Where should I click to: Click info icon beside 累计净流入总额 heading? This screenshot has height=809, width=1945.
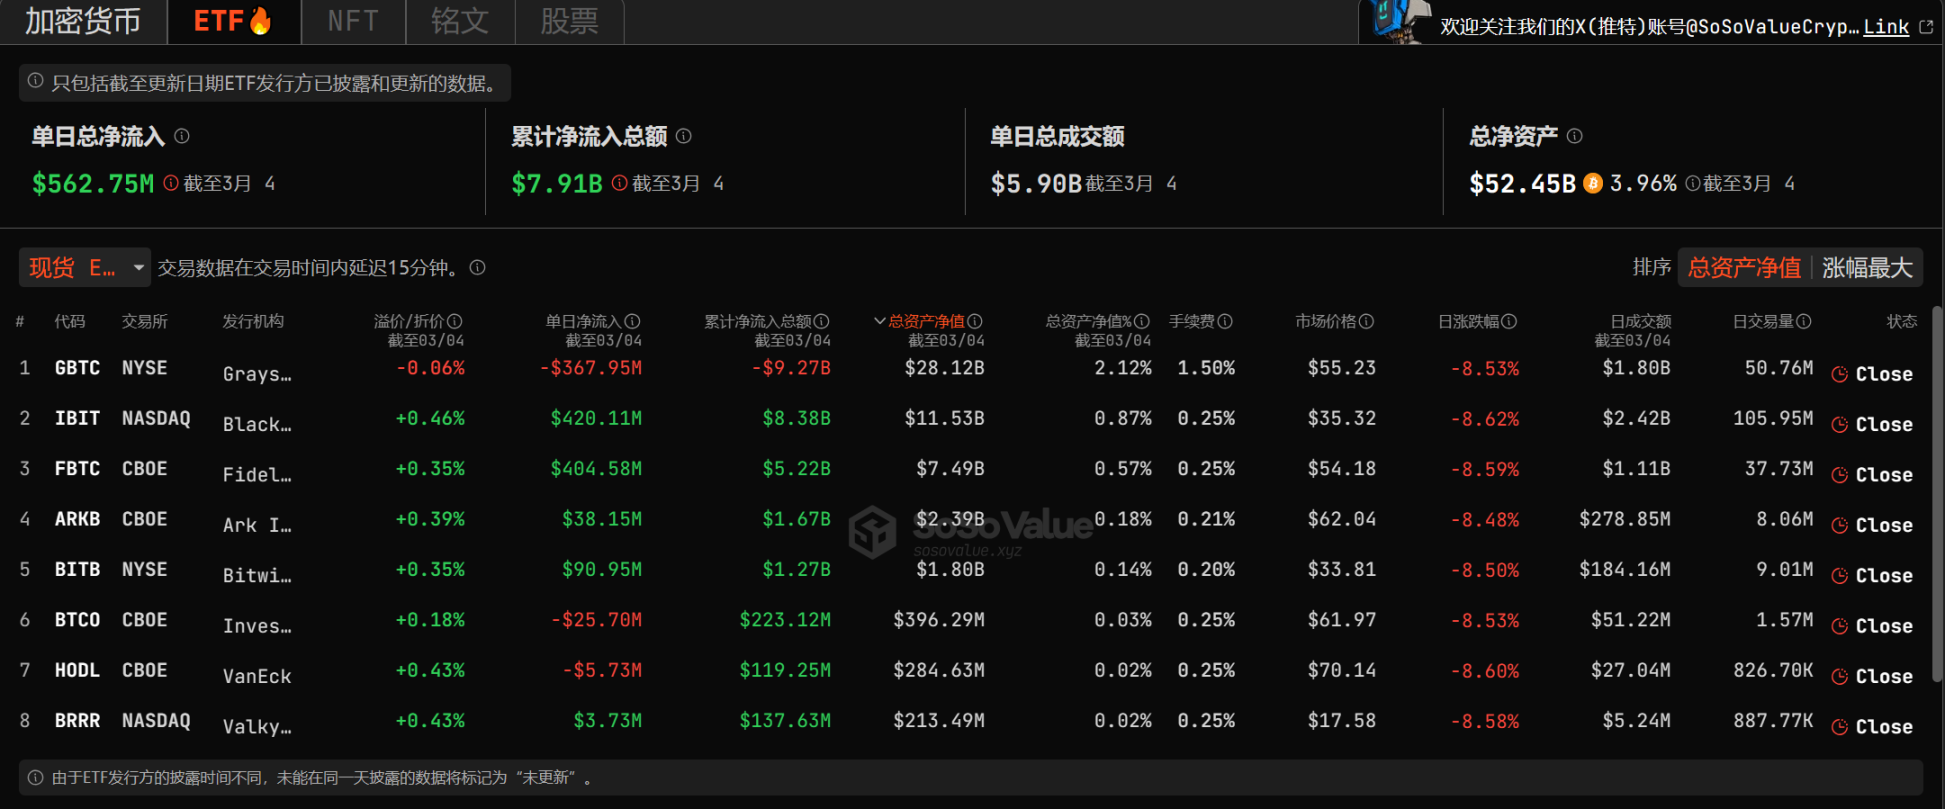684,136
